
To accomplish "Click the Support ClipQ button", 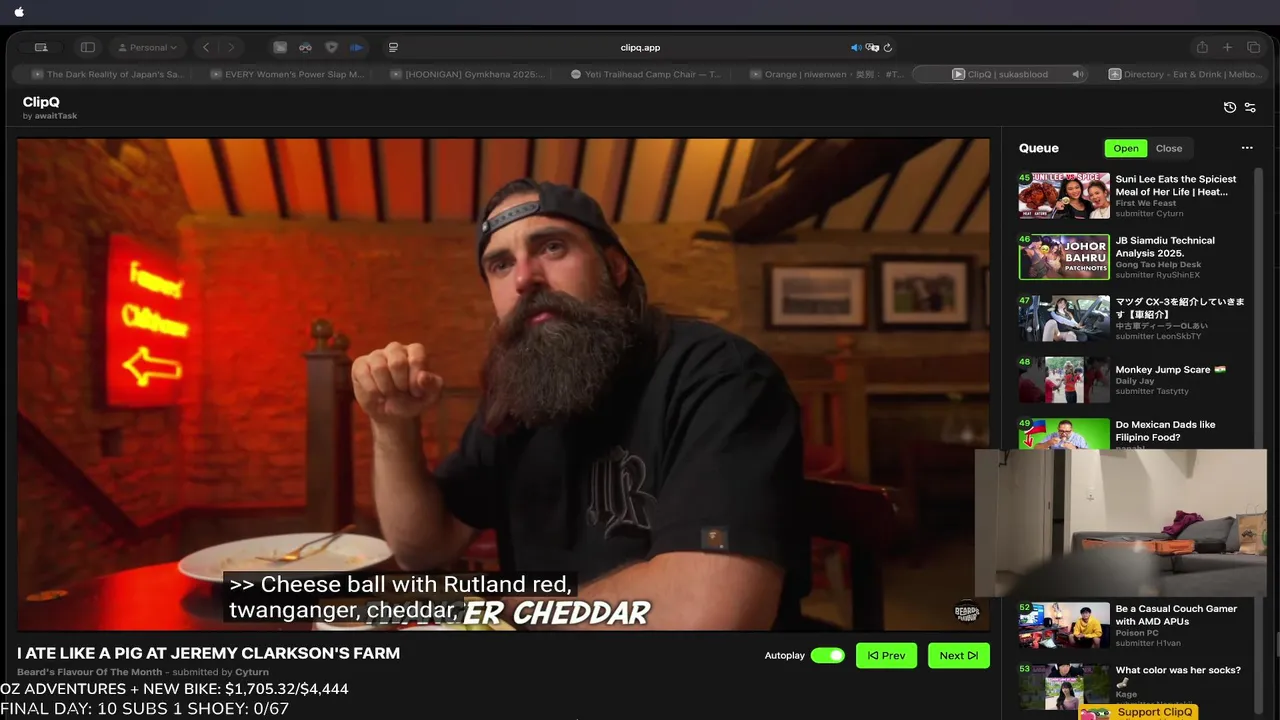I will (1140, 712).
